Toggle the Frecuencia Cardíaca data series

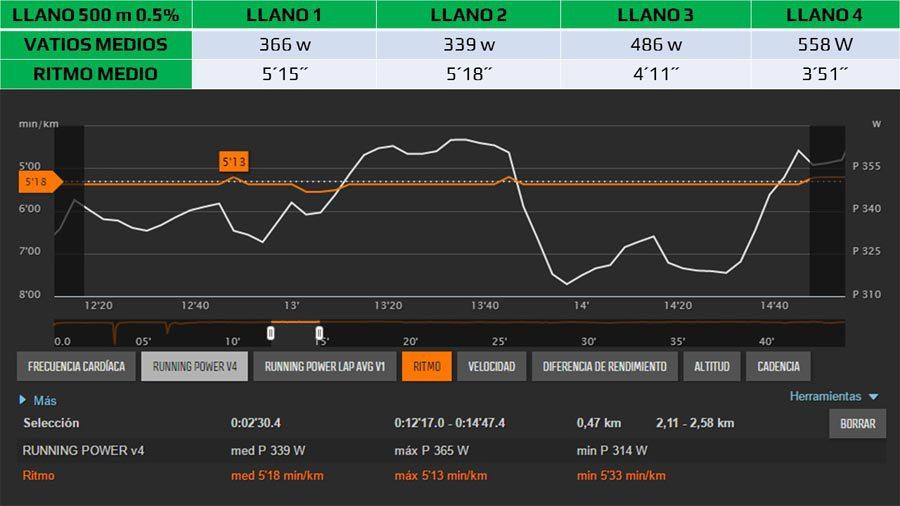click(x=76, y=366)
